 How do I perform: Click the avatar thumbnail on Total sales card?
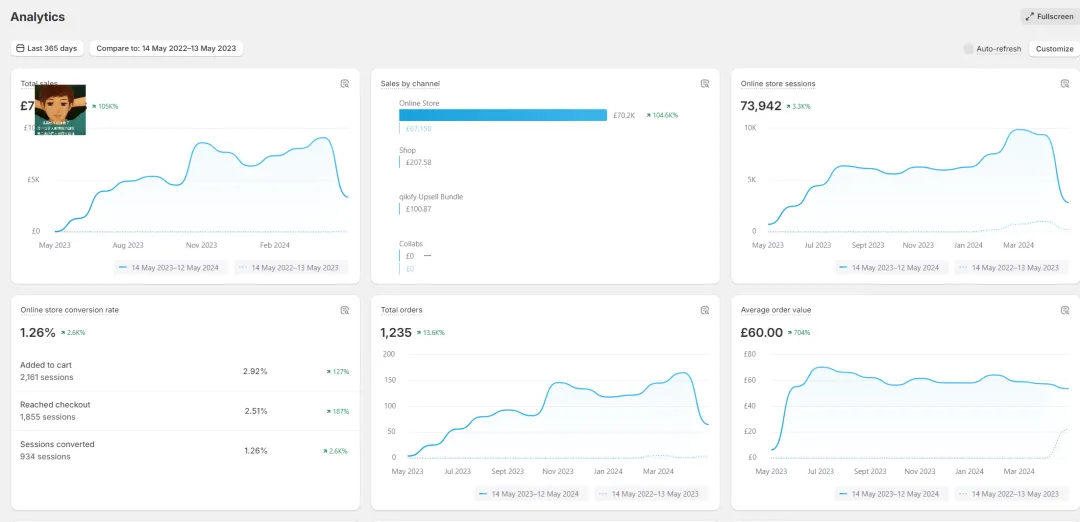(x=61, y=109)
